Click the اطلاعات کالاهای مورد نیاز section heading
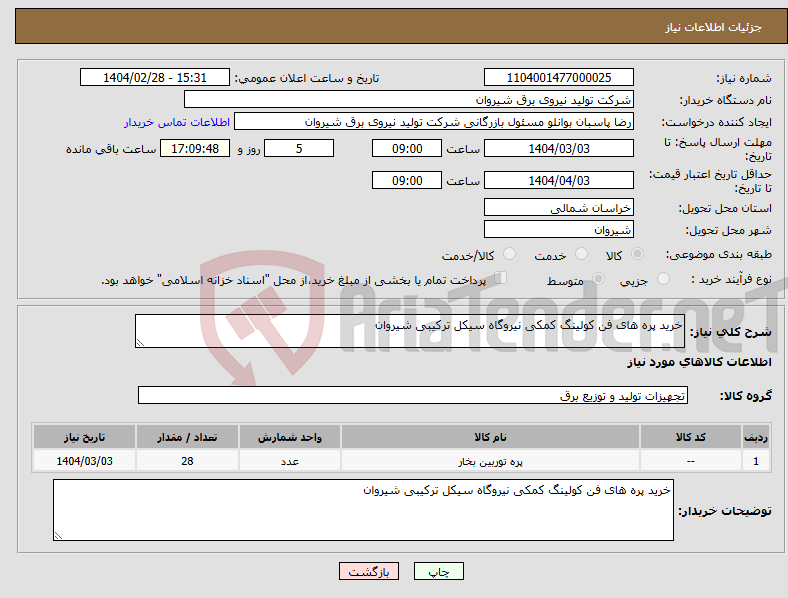The height and width of the screenshot is (598, 788). pos(699,362)
